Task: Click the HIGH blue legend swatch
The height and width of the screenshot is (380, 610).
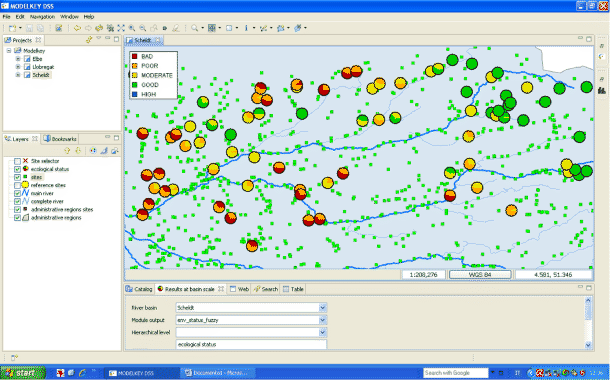Action: (x=135, y=94)
